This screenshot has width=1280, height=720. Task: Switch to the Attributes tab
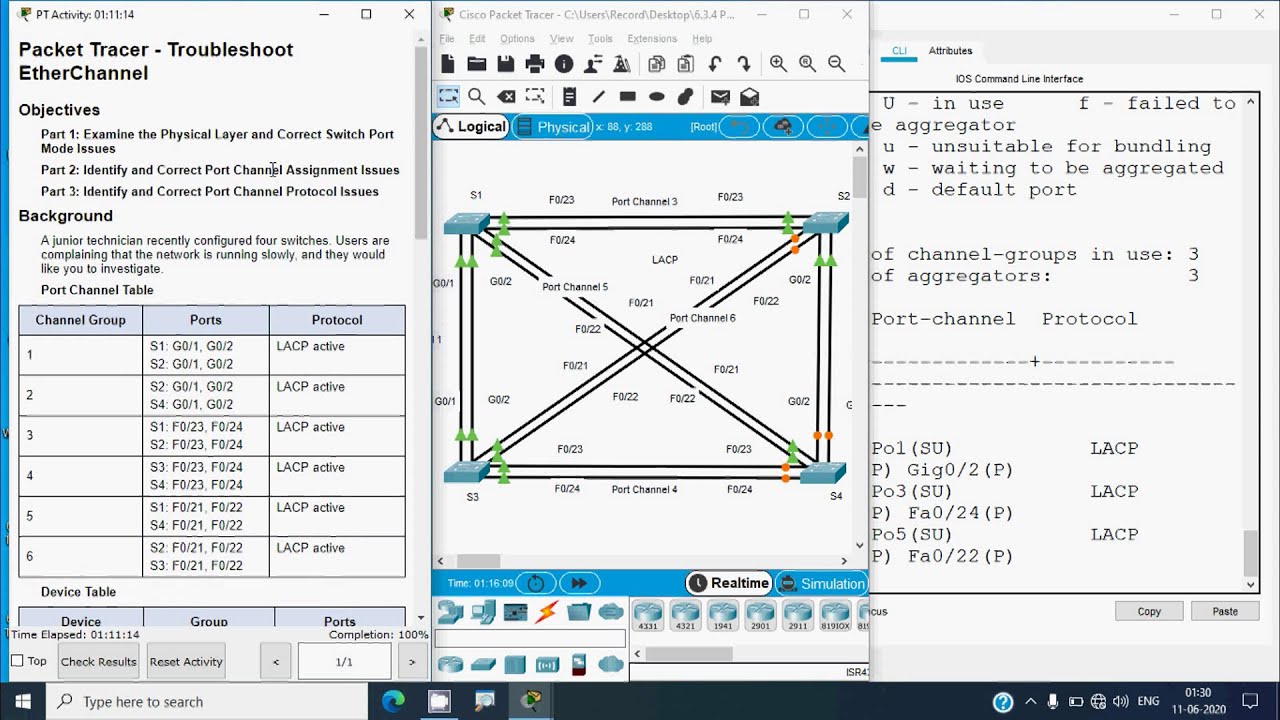(950, 51)
